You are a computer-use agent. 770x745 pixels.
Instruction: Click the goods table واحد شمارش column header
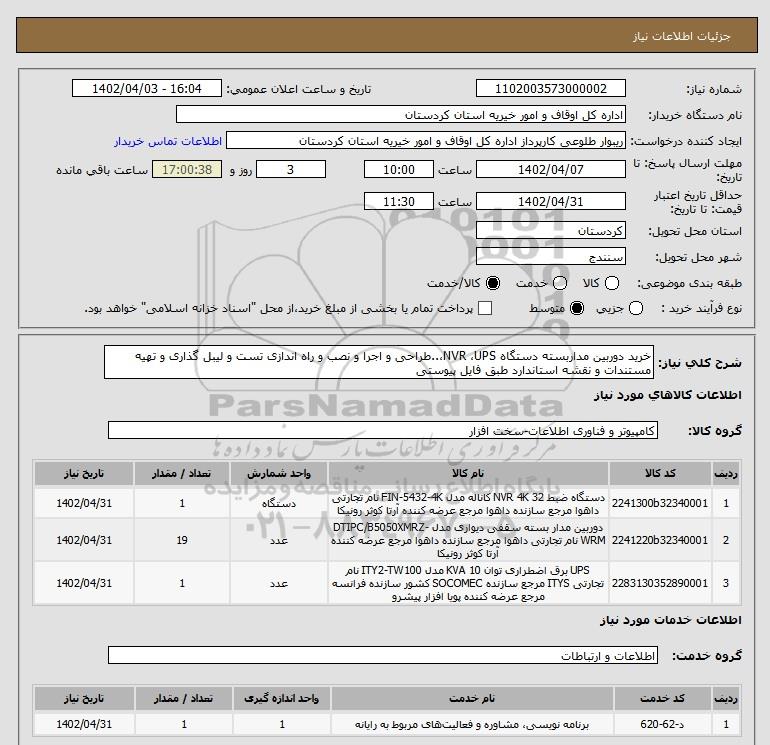(x=278, y=473)
